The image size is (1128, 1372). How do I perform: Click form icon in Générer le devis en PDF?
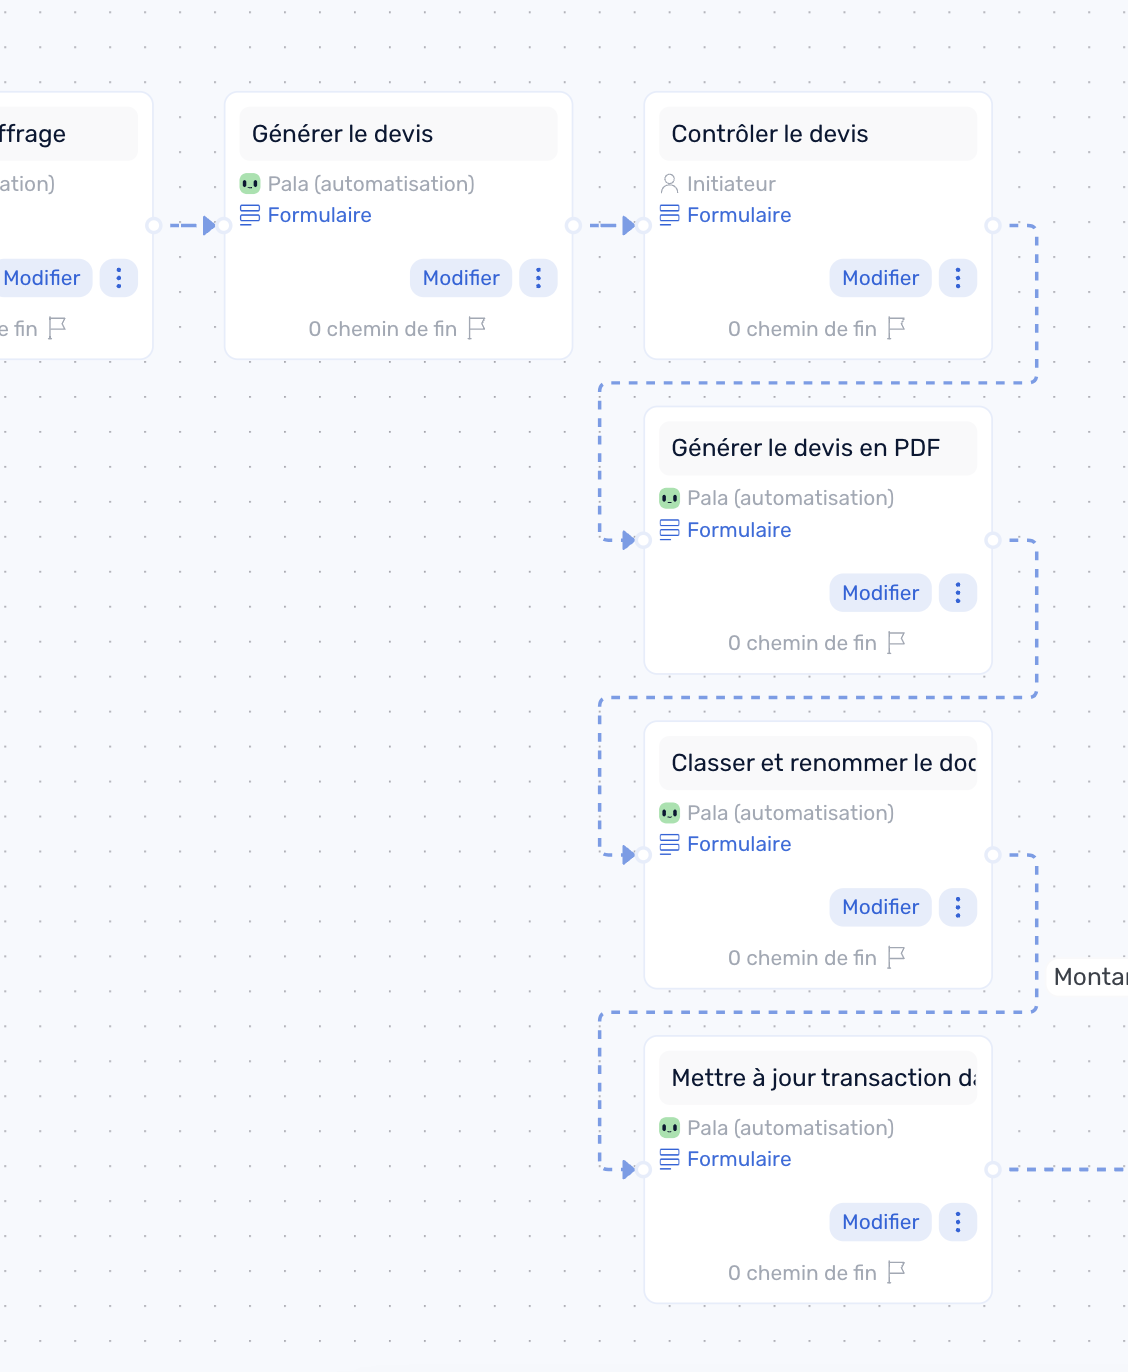click(669, 530)
